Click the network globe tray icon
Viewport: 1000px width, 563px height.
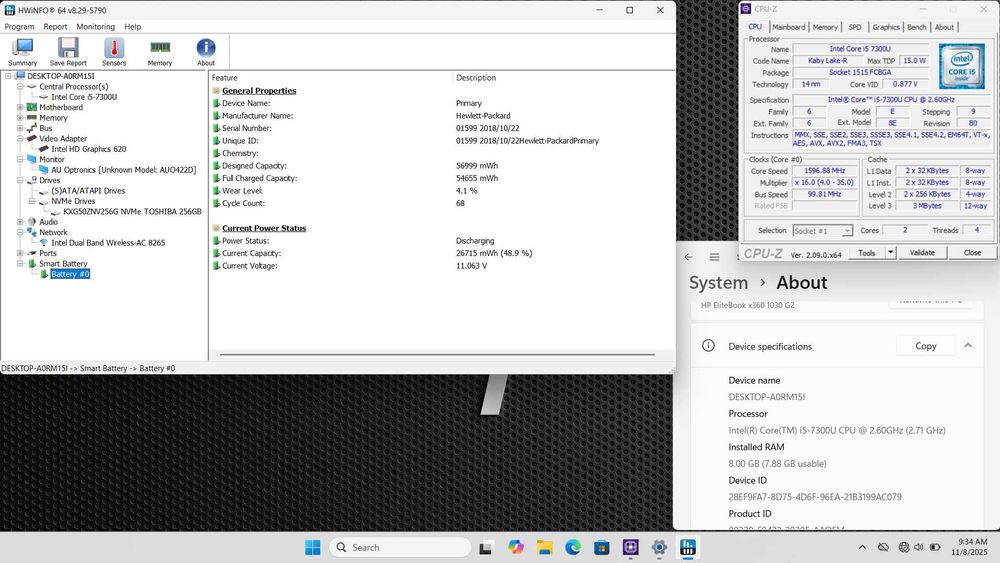click(x=904, y=547)
